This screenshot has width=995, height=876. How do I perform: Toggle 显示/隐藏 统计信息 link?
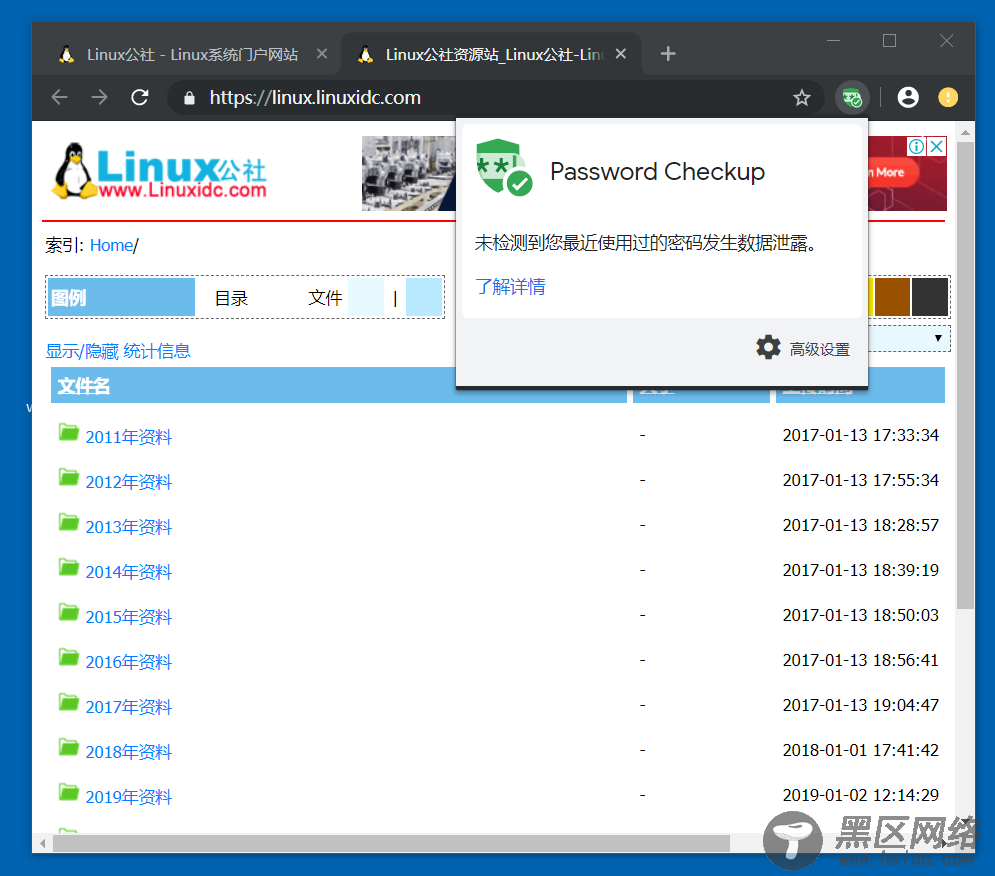pos(118,351)
